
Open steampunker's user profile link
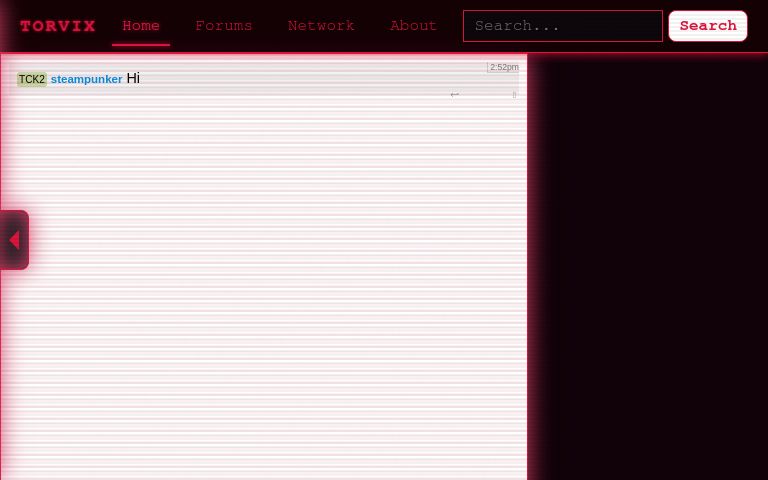tap(86, 79)
